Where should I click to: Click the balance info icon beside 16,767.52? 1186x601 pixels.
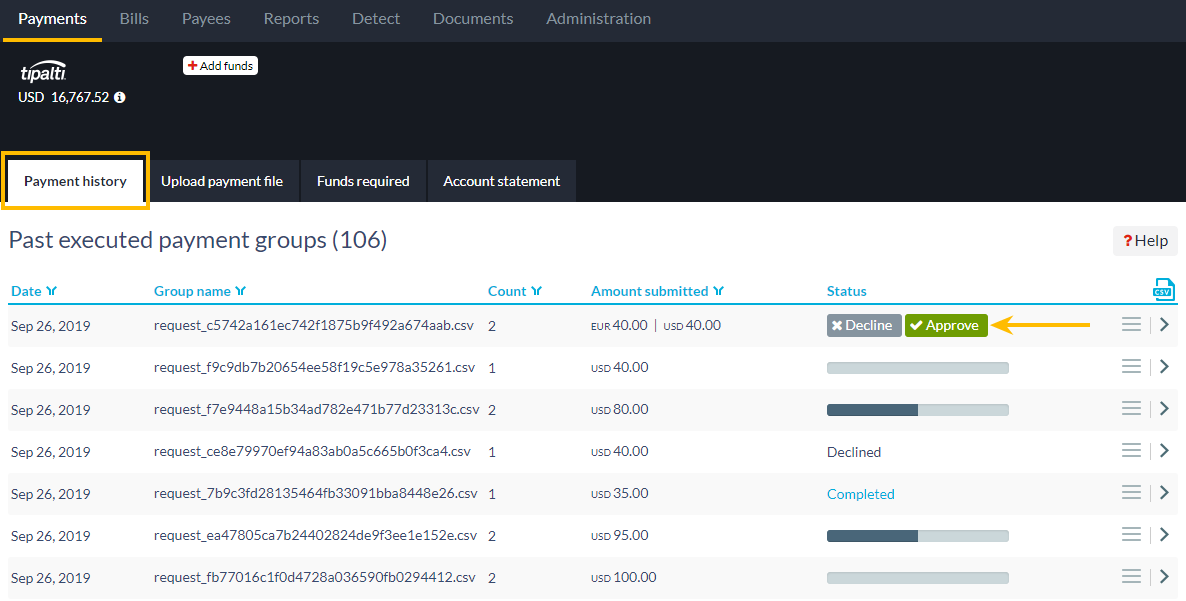pos(120,98)
